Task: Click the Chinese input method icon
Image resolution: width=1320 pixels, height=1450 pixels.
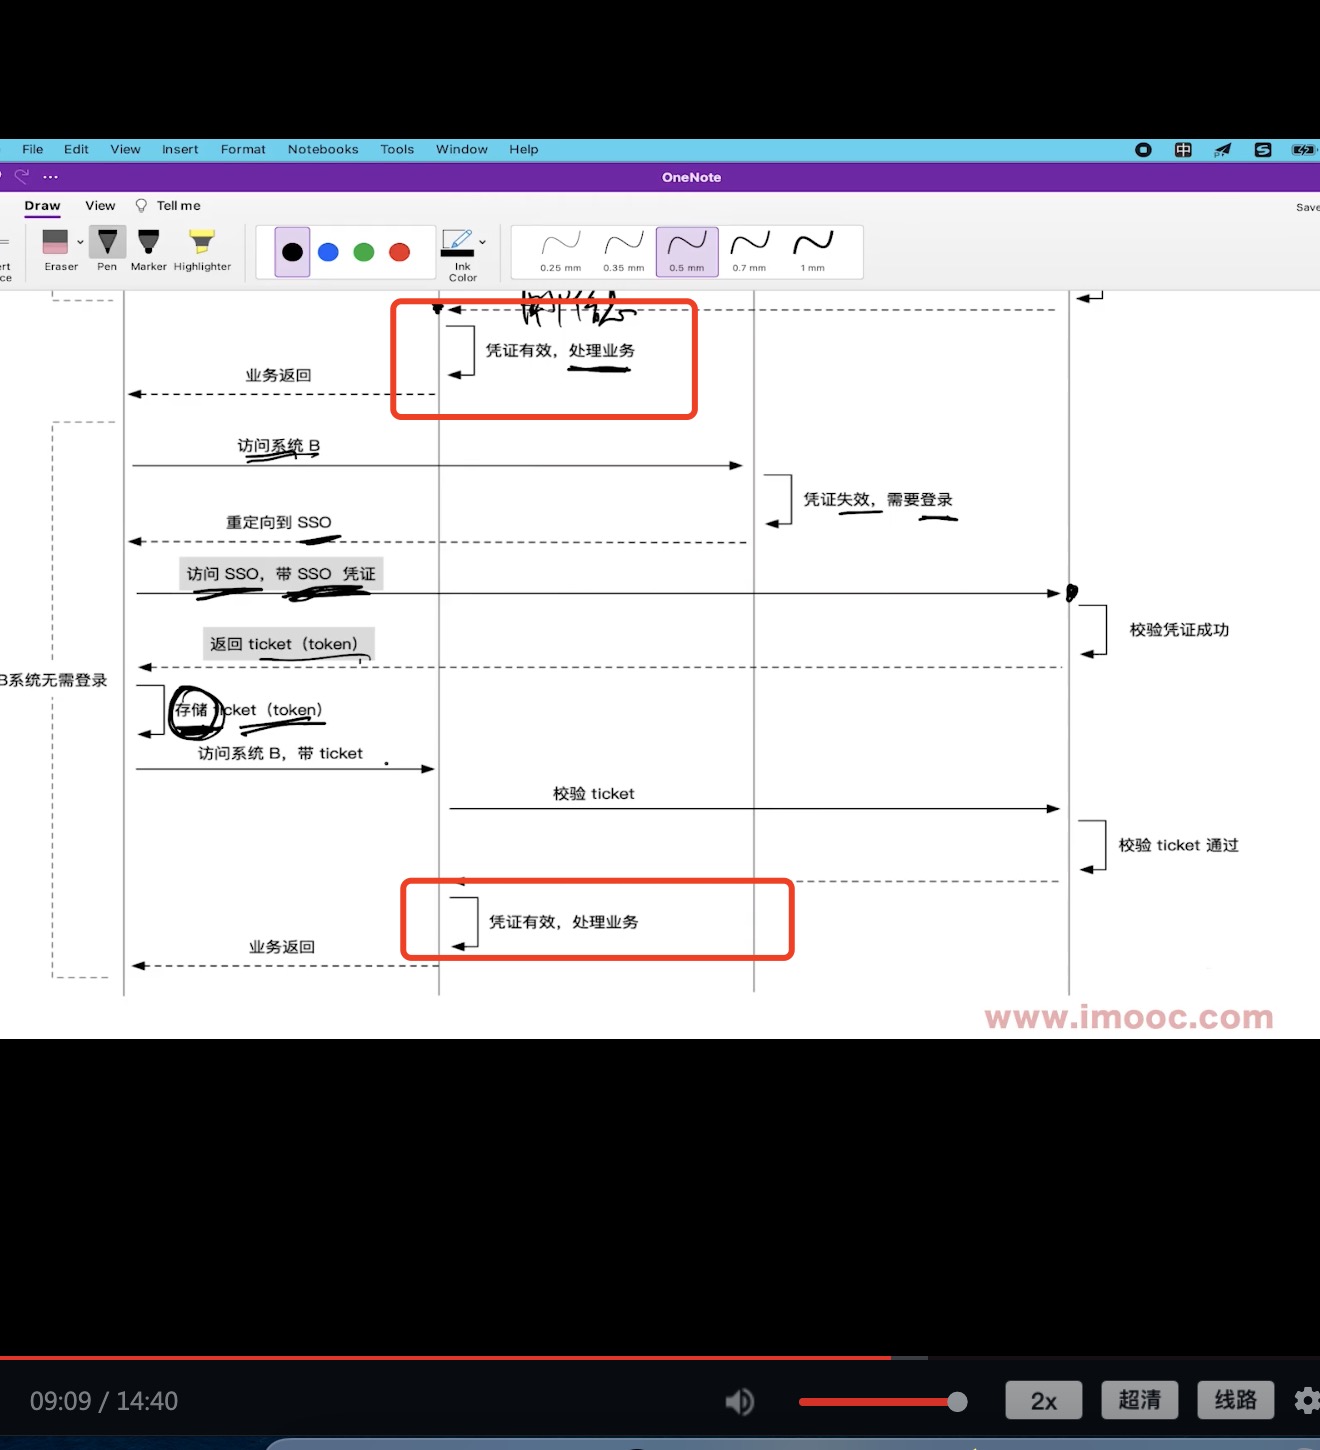Action: coord(1183,150)
